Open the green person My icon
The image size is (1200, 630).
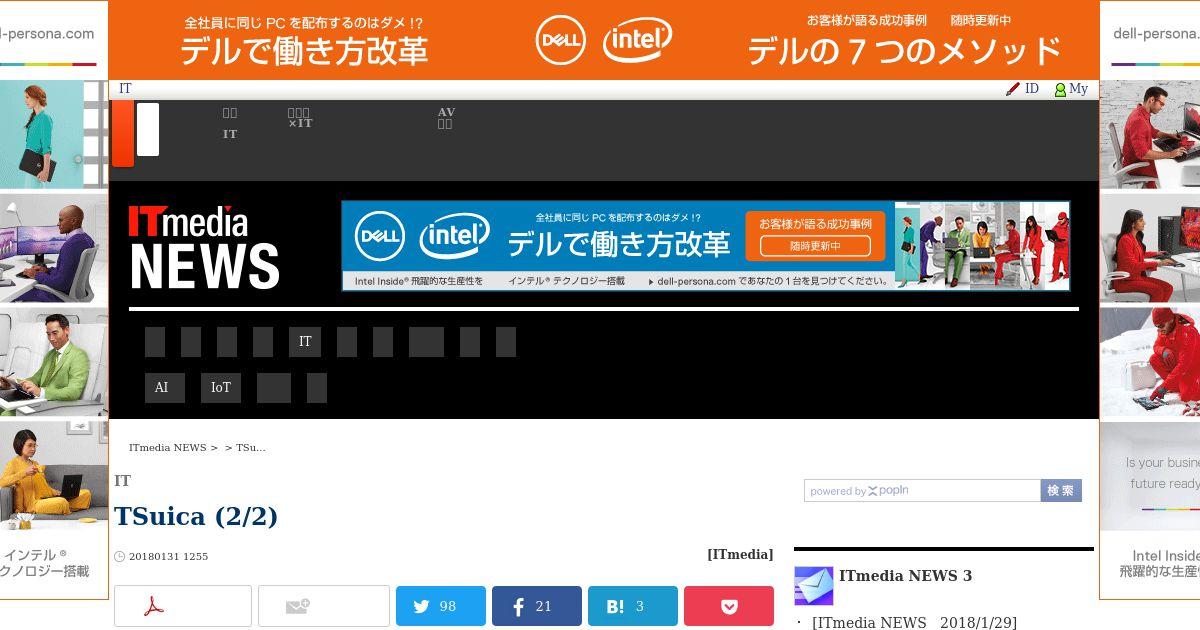tap(1060, 89)
